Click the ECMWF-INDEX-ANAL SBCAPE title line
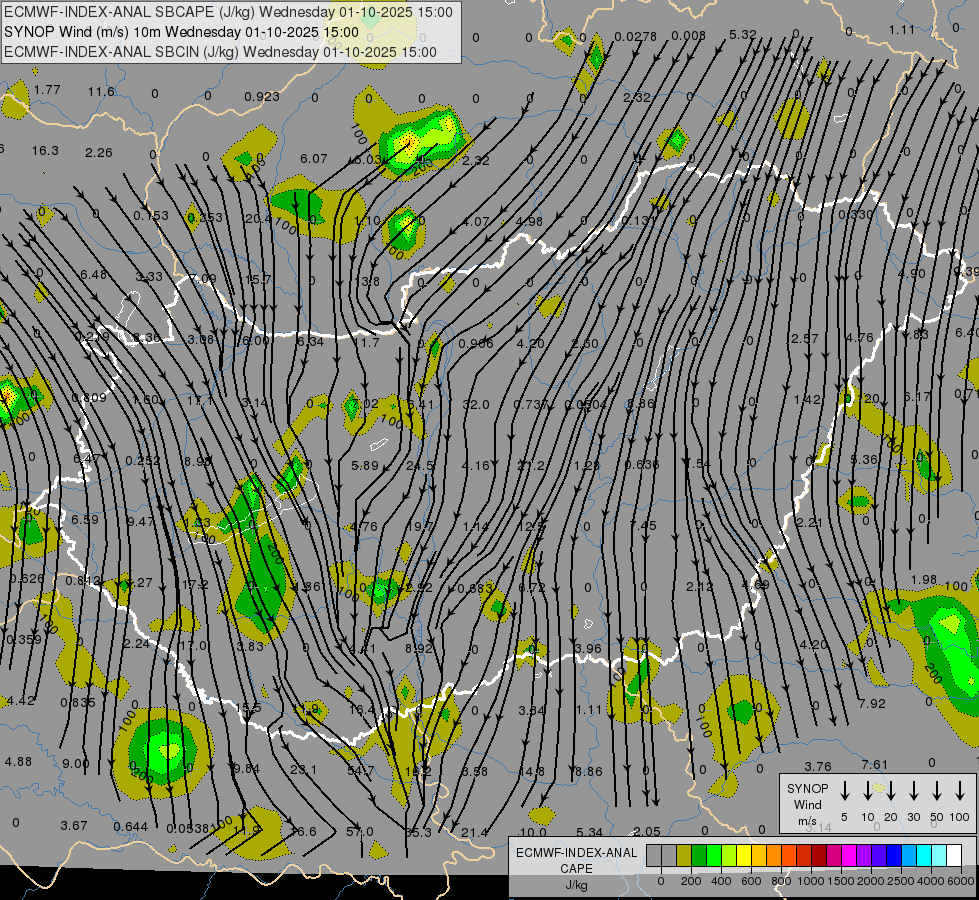This screenshot has height=900, width=979. click(228, 12)
